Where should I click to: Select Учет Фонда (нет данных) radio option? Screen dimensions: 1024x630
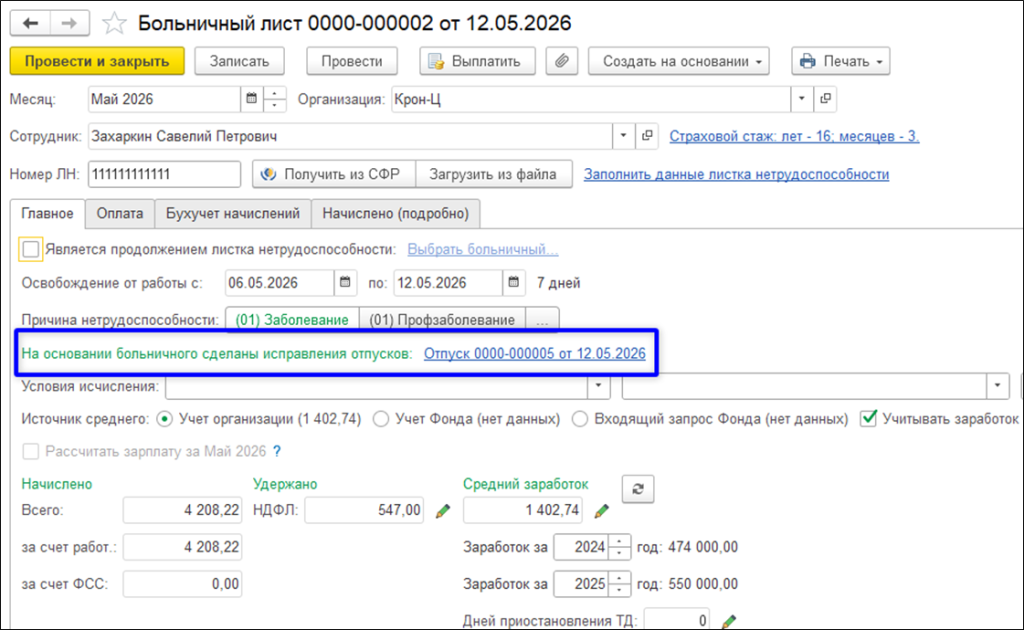[x=381, y=419]
